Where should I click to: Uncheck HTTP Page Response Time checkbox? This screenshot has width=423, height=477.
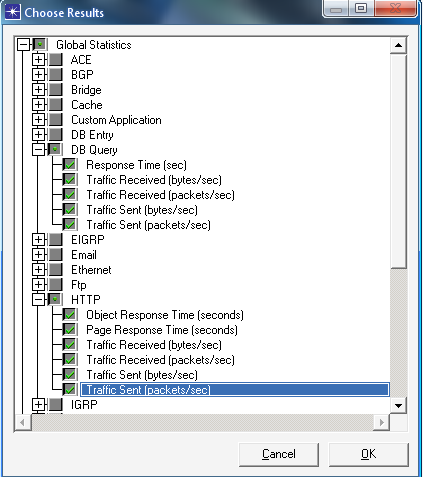tap(70, 330)
